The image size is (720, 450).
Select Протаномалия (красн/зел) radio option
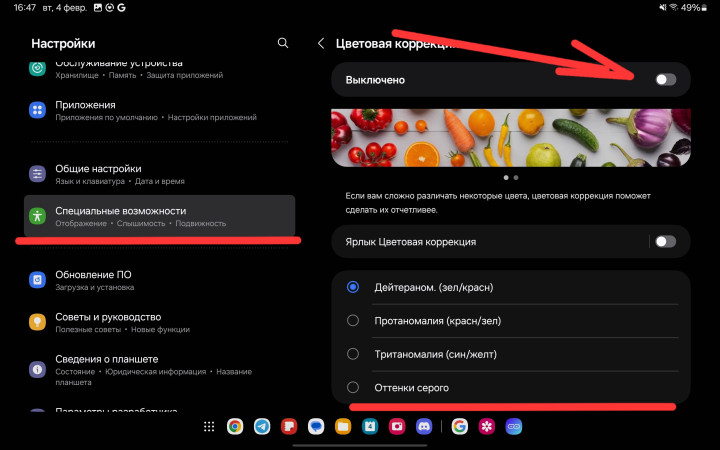tap(353, 320)
